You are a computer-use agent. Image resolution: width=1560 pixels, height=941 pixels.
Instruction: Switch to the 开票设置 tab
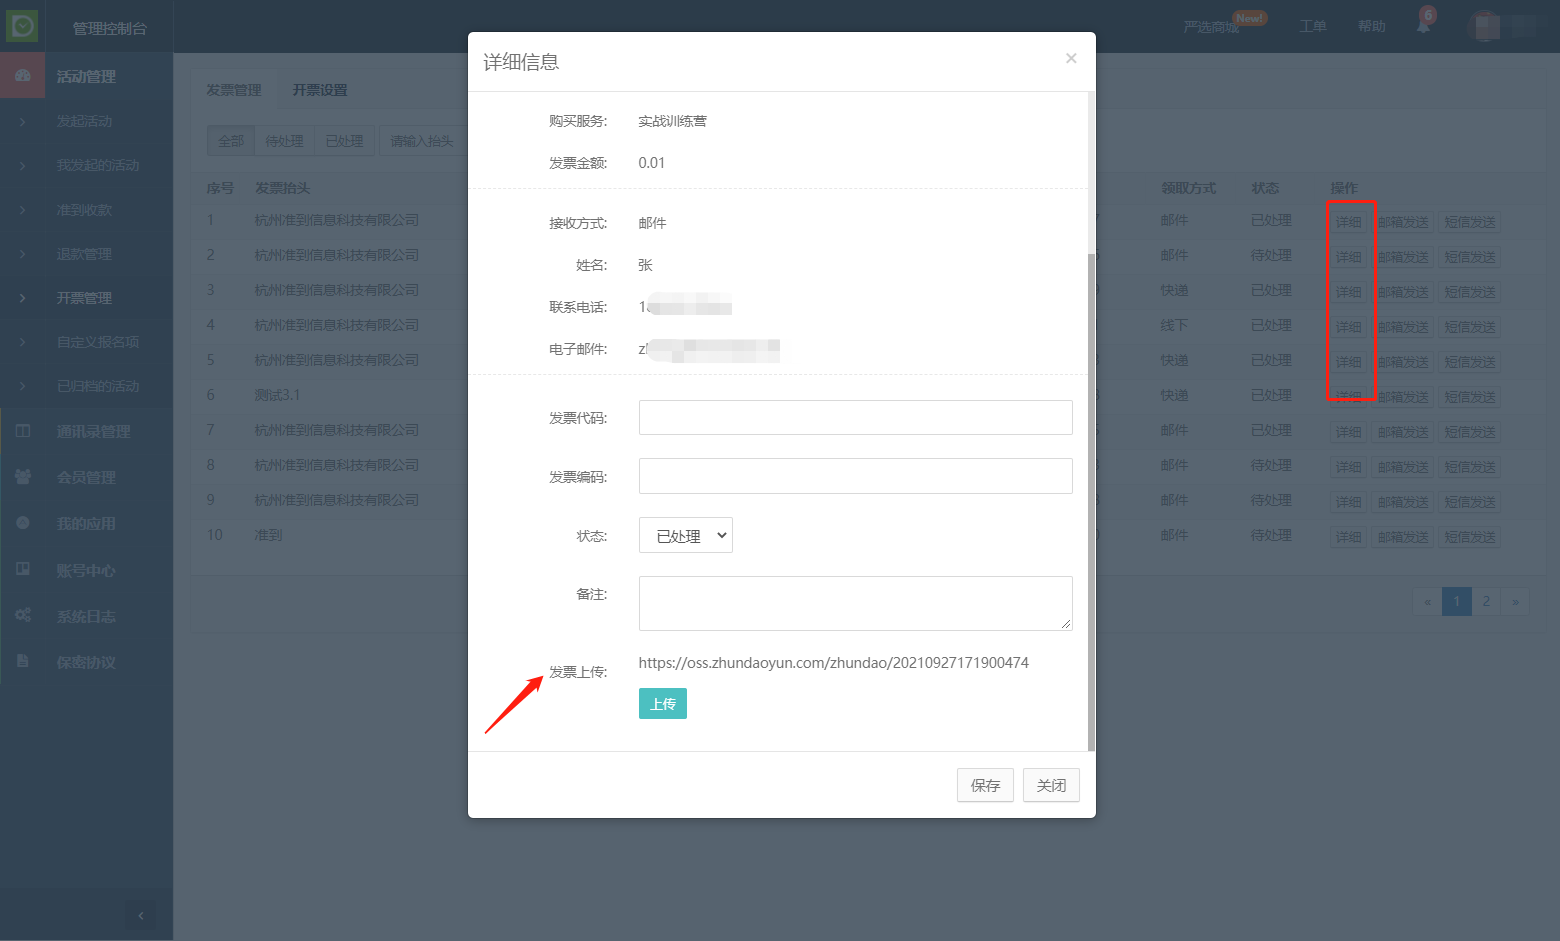coord(320,90)
